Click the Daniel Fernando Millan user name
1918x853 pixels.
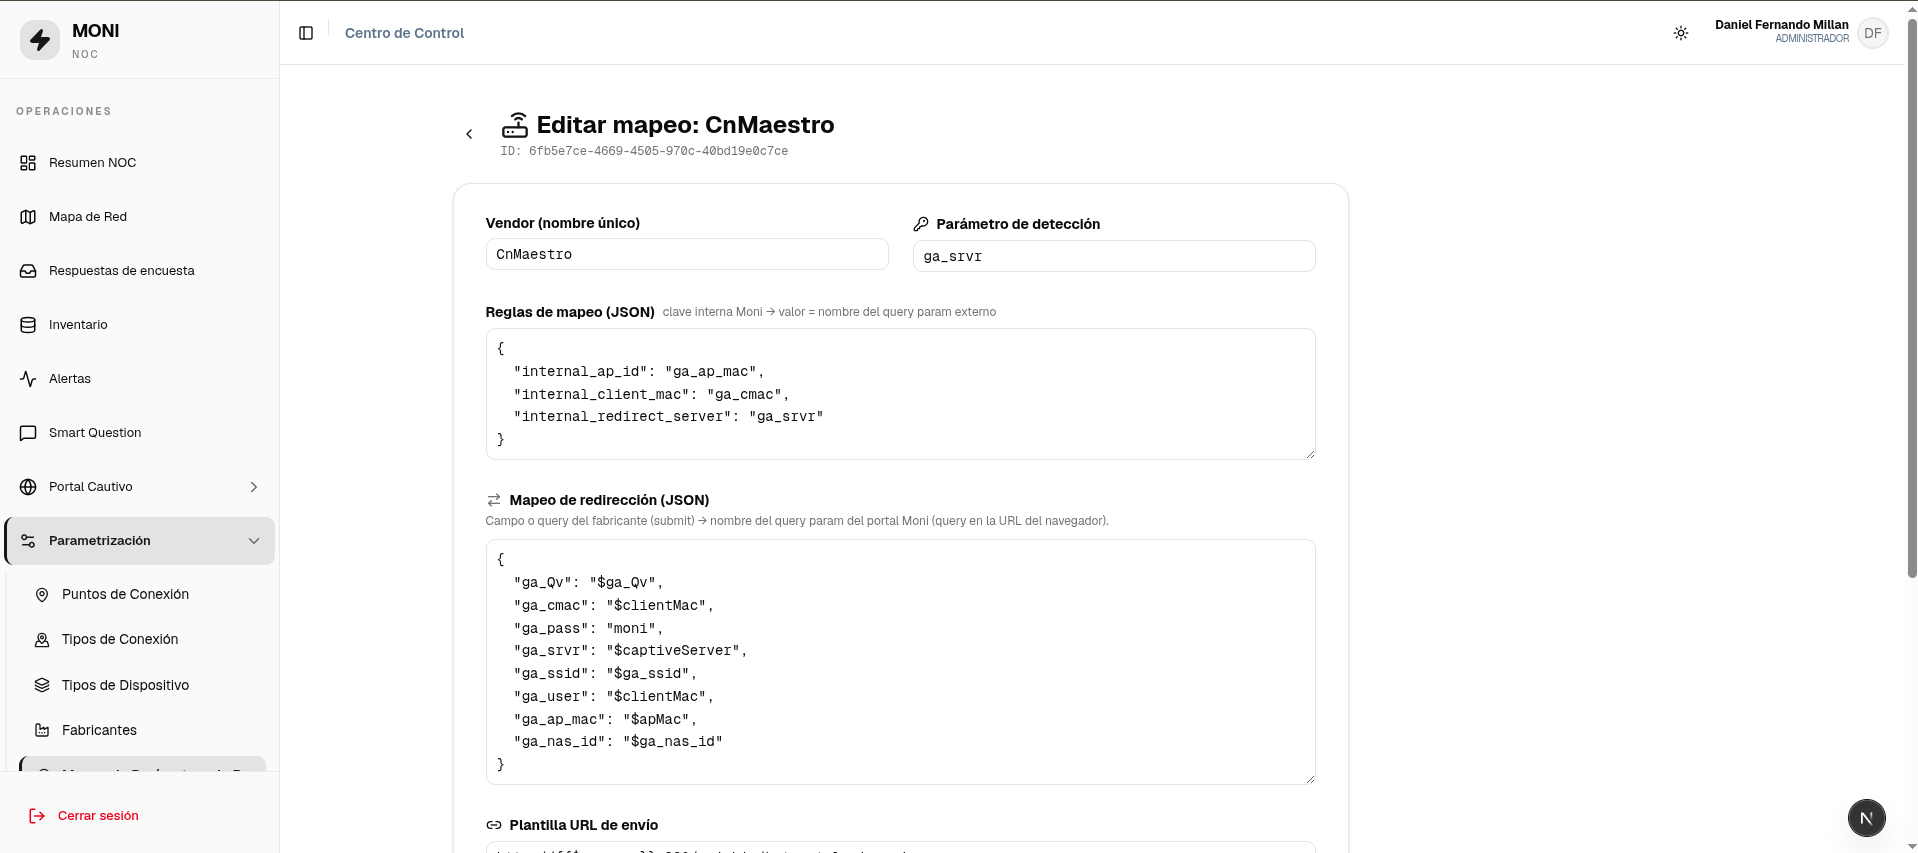click(1781, 25)
